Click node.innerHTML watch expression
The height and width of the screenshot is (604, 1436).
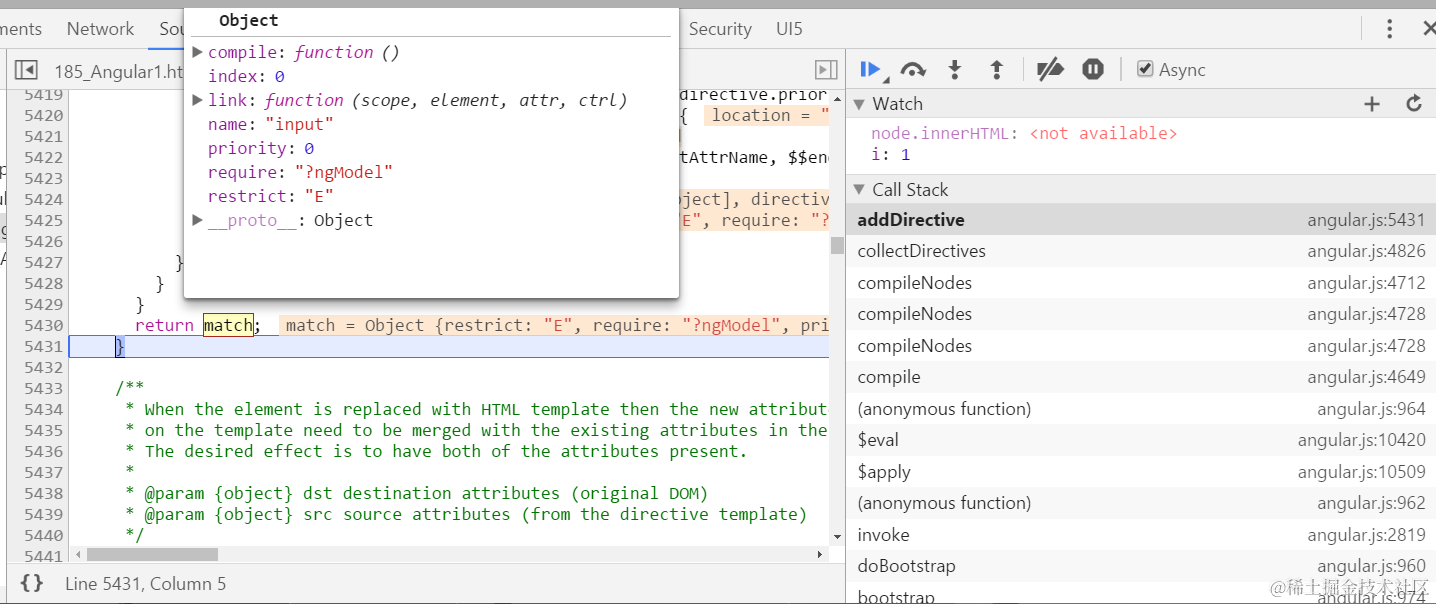pyautogui.click(x=1024, y=133)
